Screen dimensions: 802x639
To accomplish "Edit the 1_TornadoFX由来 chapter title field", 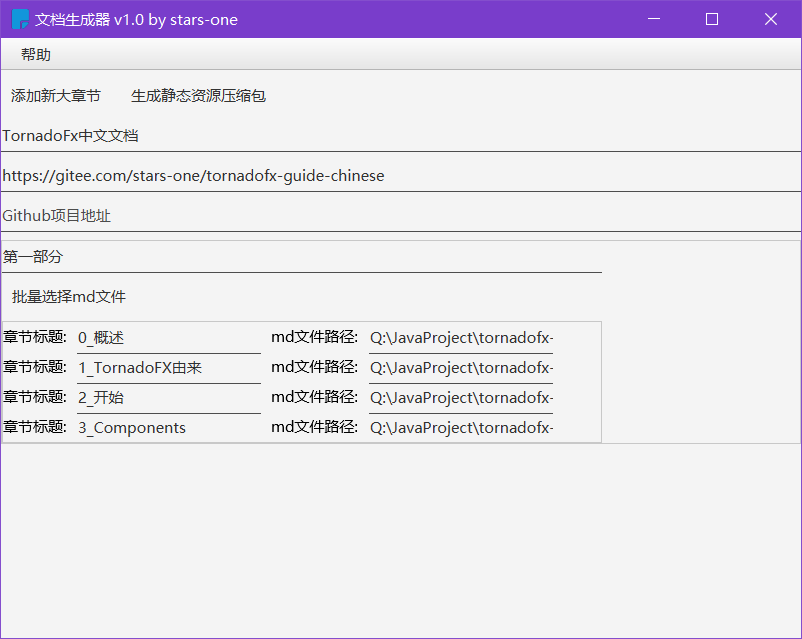I will point(169,368).
